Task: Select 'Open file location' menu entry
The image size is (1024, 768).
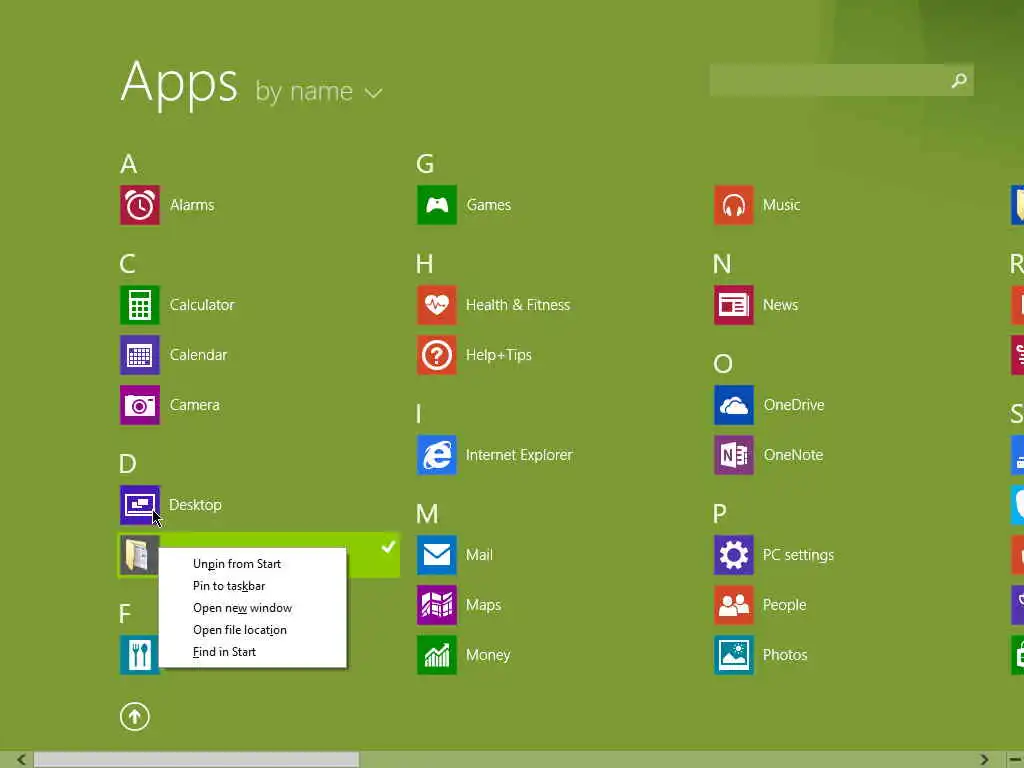Action: tap(240, 630)
